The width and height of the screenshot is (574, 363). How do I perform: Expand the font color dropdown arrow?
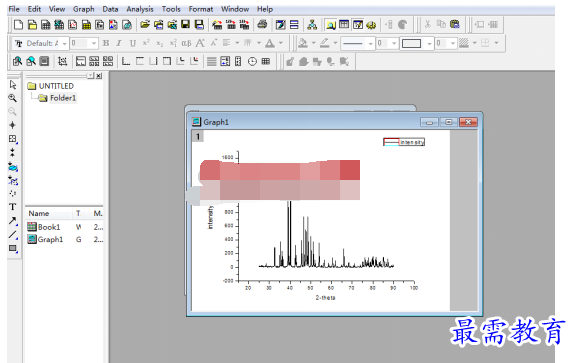pos(281,43)
